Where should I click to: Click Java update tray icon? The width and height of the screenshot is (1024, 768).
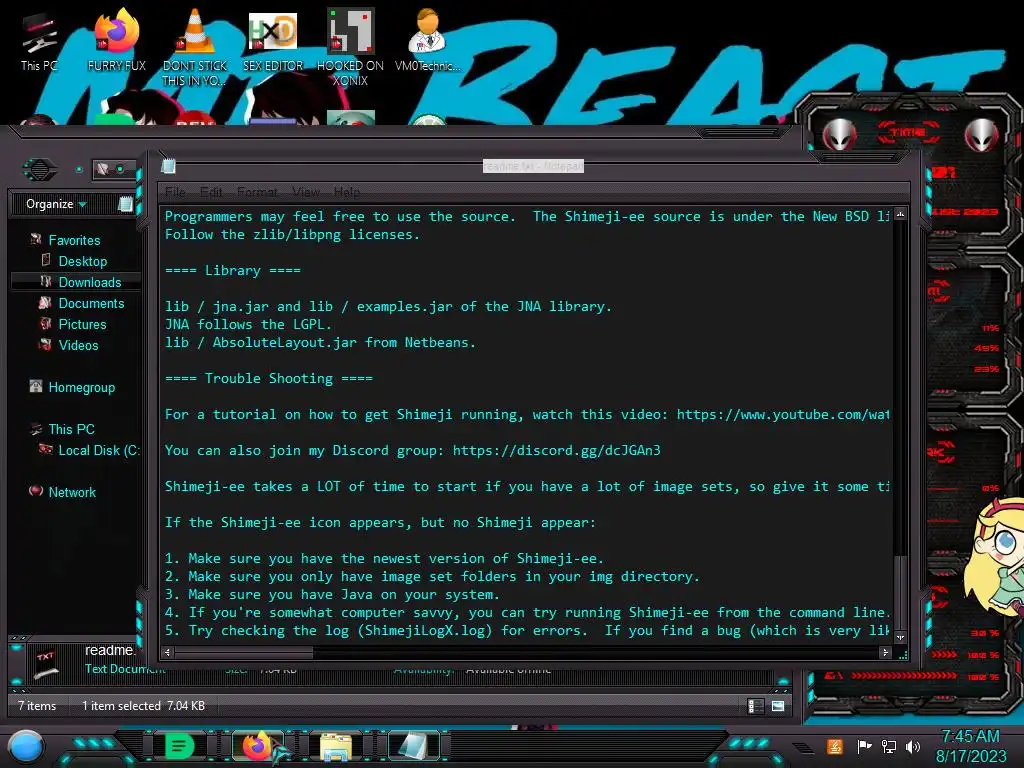point(835,746)
